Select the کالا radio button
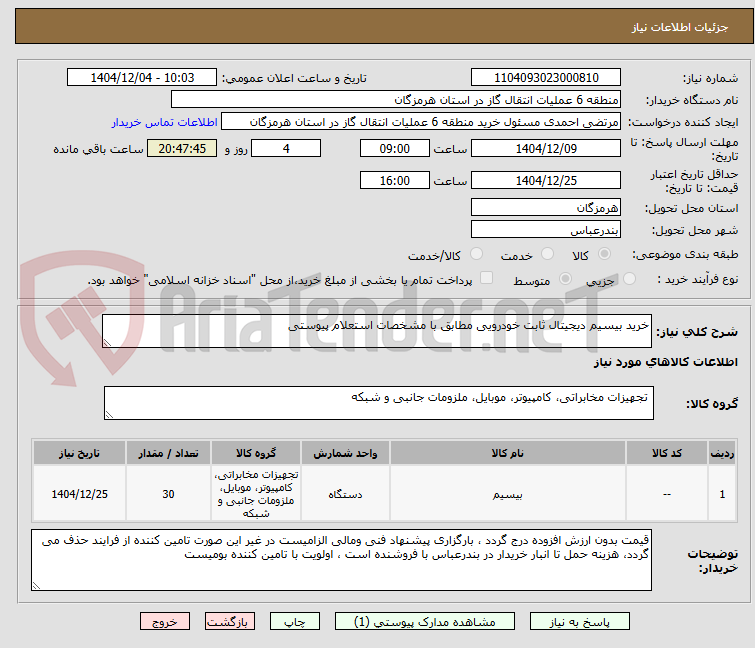Screen dimensions: 755x648 [604, 254]
